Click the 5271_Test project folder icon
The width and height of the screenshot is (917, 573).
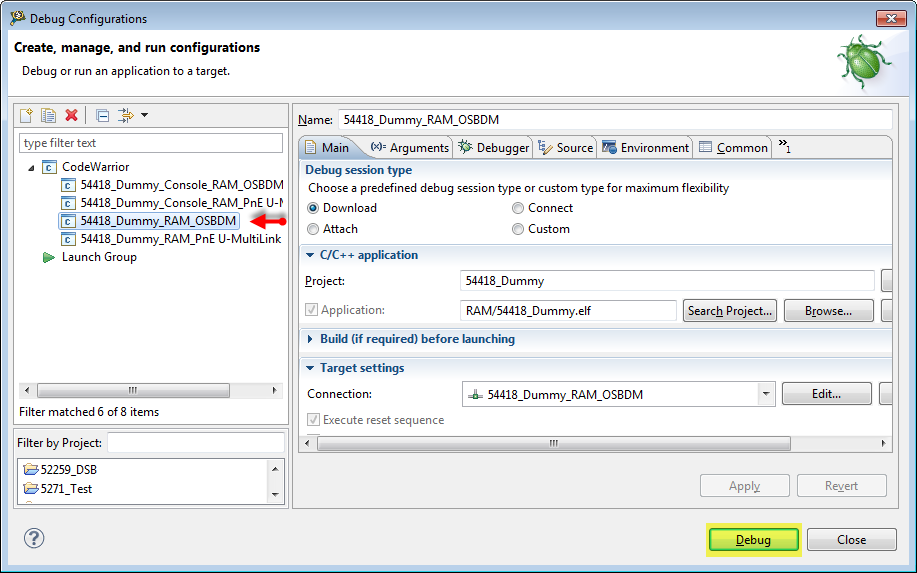tap(30, 488)
